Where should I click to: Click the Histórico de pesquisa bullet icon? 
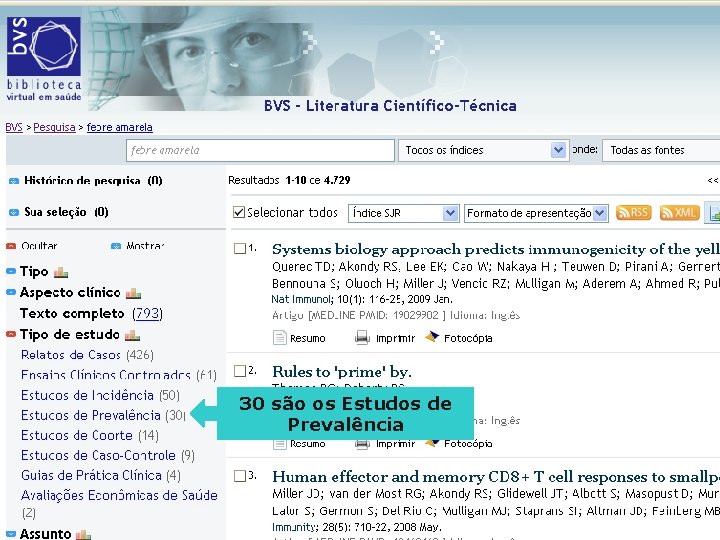pyautogui.click(x=14, y=181)
